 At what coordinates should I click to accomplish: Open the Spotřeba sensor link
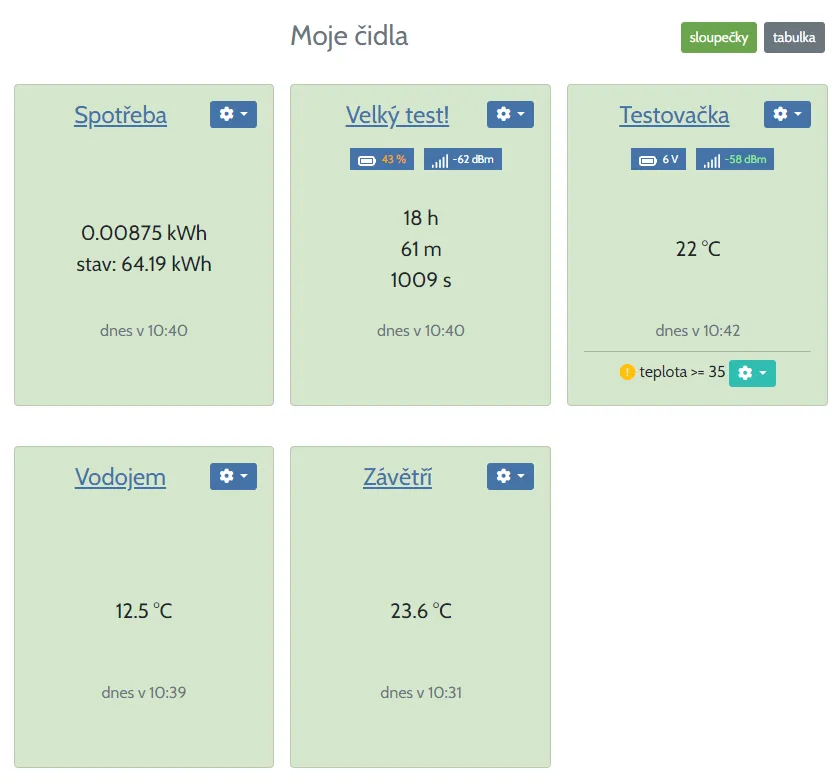point(120,115)
